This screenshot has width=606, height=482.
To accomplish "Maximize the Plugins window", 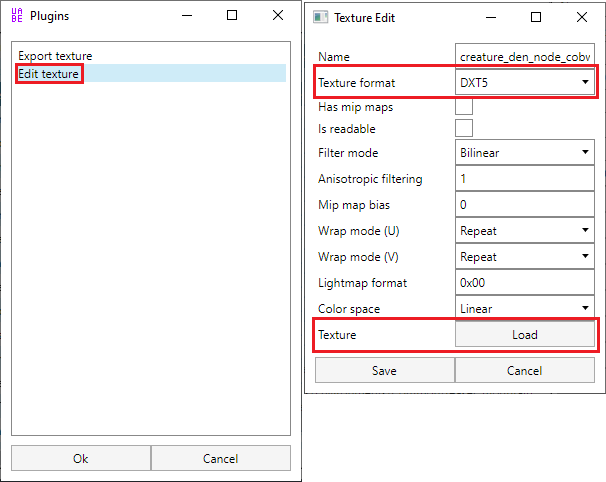I will (x=232, y=16).
